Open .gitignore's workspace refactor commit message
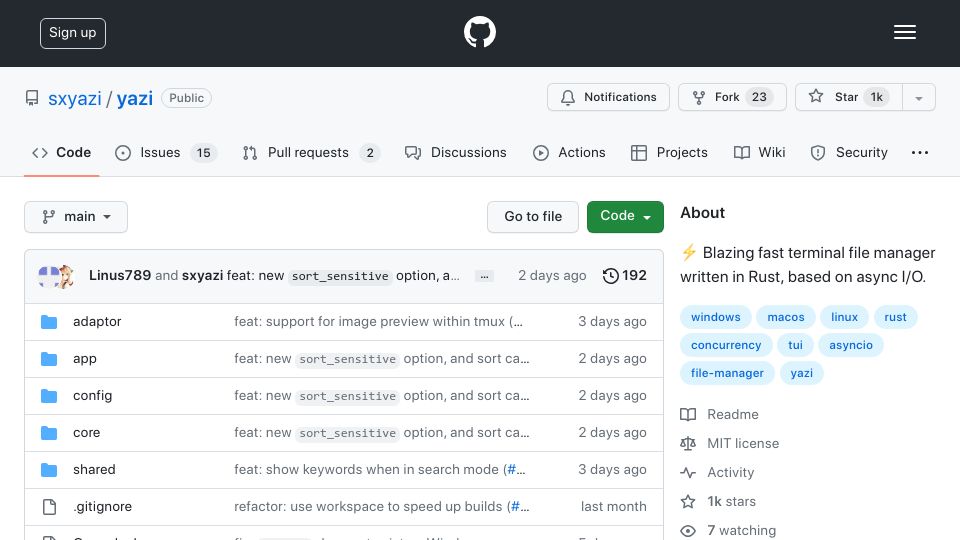Image resolution: width=960 pixels, height=540 pixels. pyautogui.click(x=381, y=506)
